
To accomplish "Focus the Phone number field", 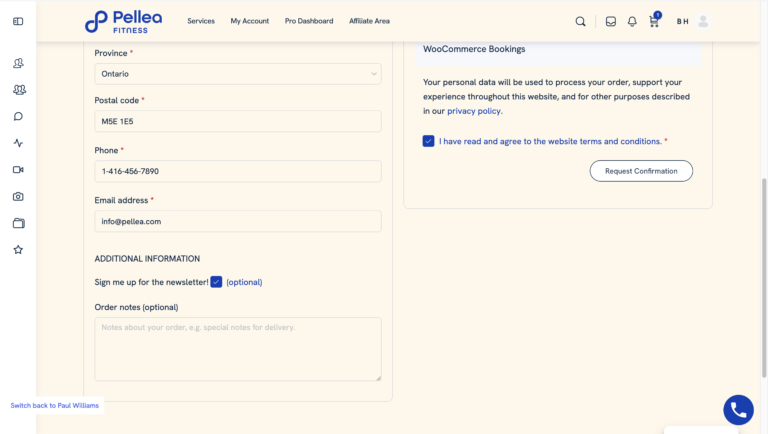I will pos(238,171).
